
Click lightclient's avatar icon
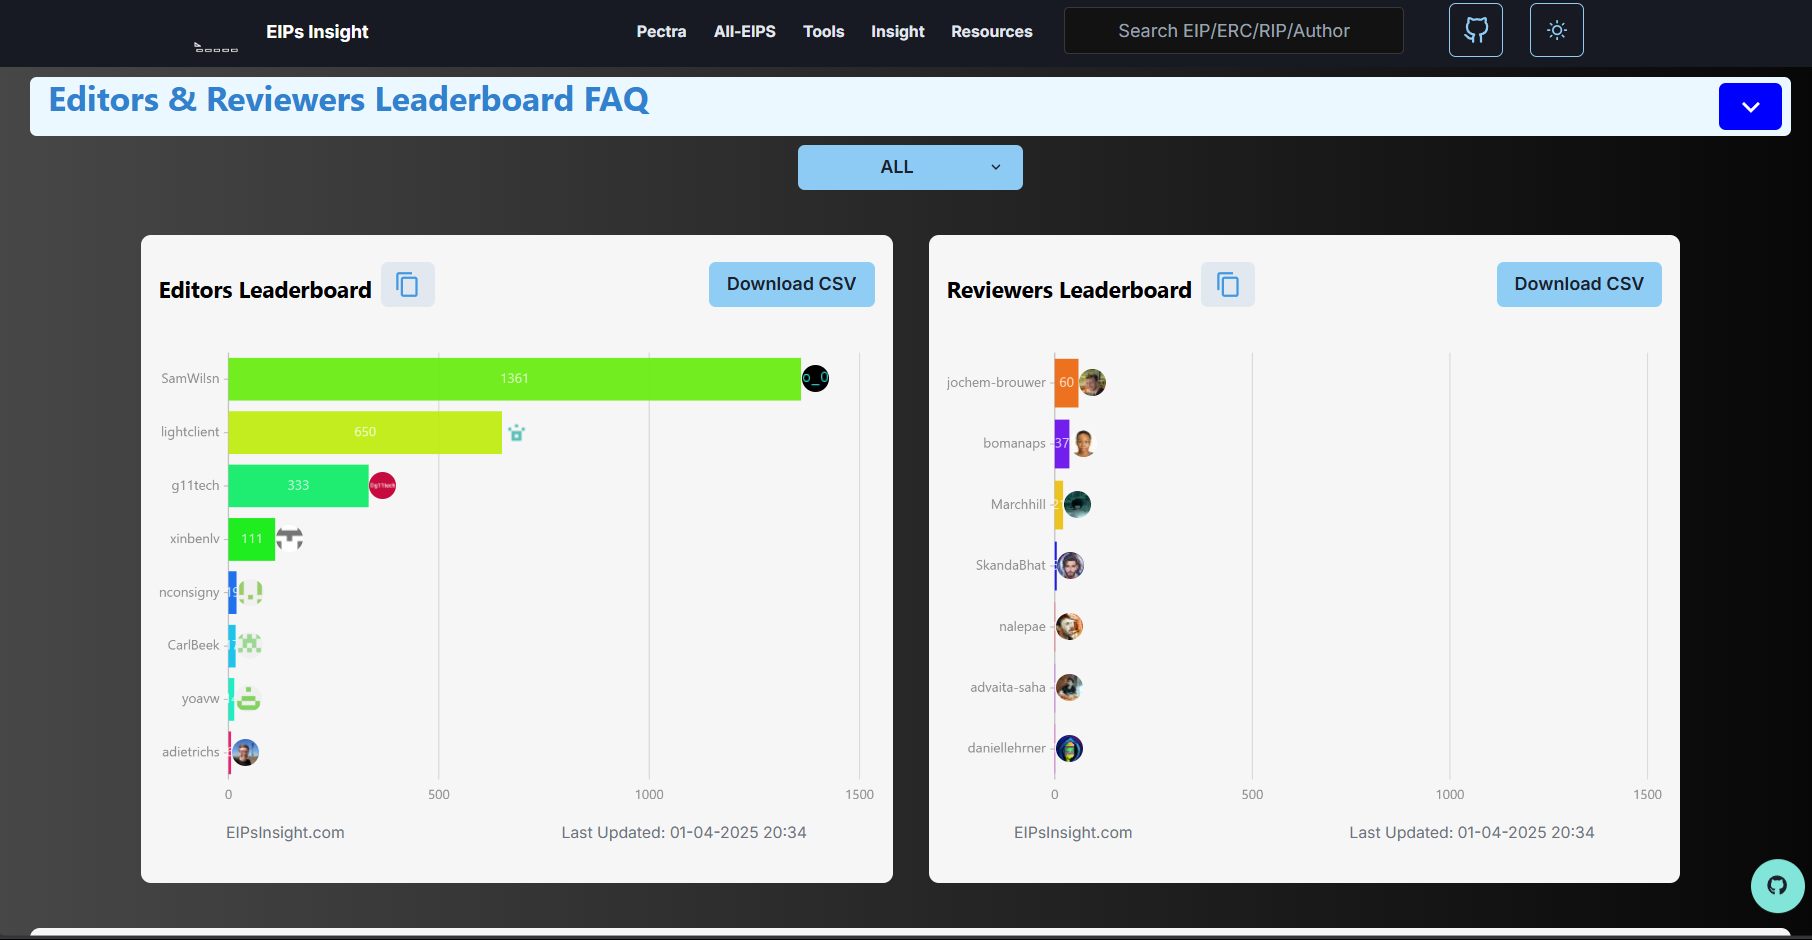click(516, 433)
